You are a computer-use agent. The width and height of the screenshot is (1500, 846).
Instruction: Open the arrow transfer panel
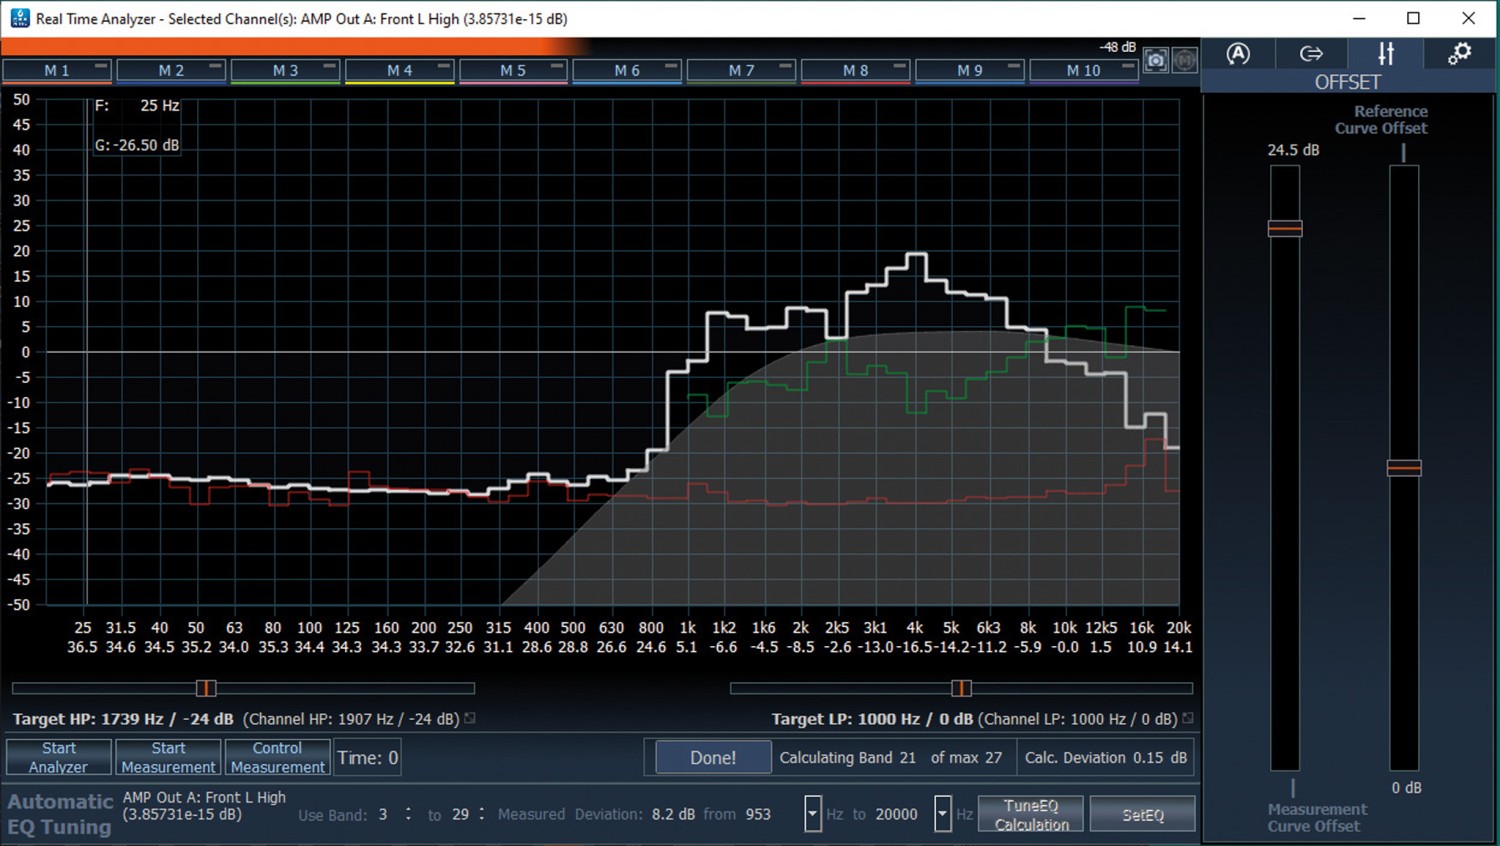pos(1311,54)
